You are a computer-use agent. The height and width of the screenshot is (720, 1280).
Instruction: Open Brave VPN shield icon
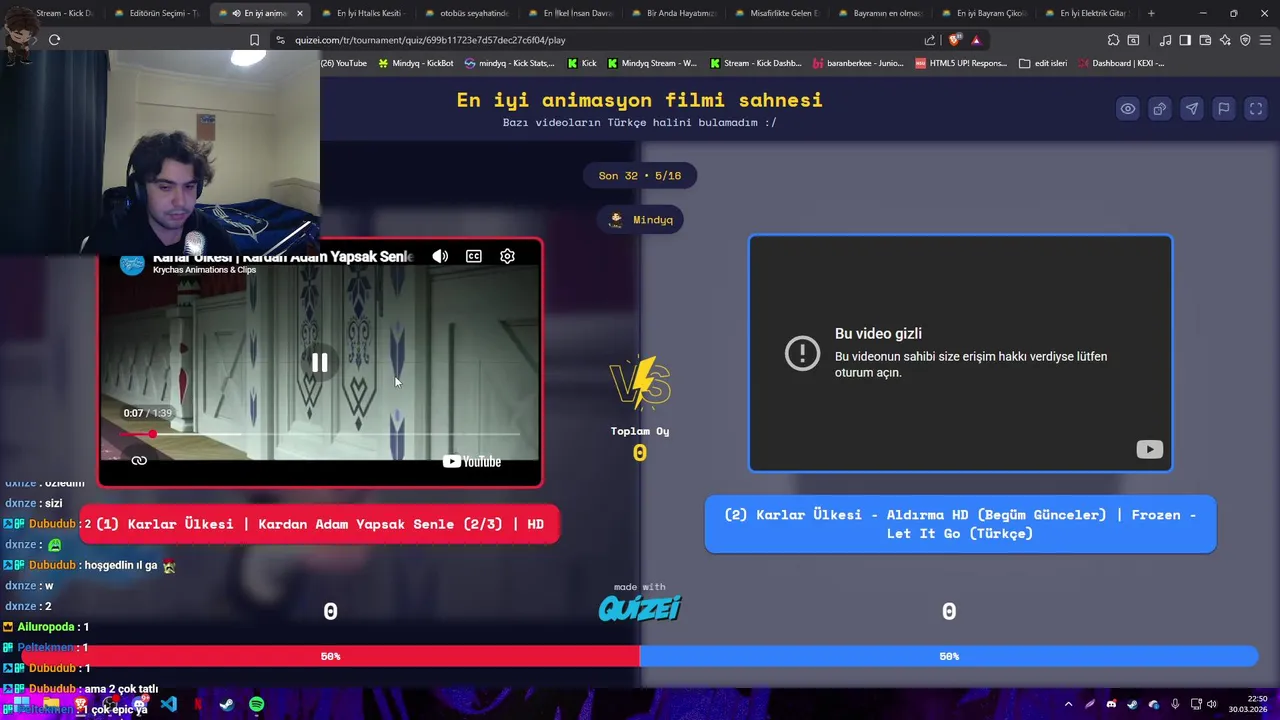tap(1245, 40)
